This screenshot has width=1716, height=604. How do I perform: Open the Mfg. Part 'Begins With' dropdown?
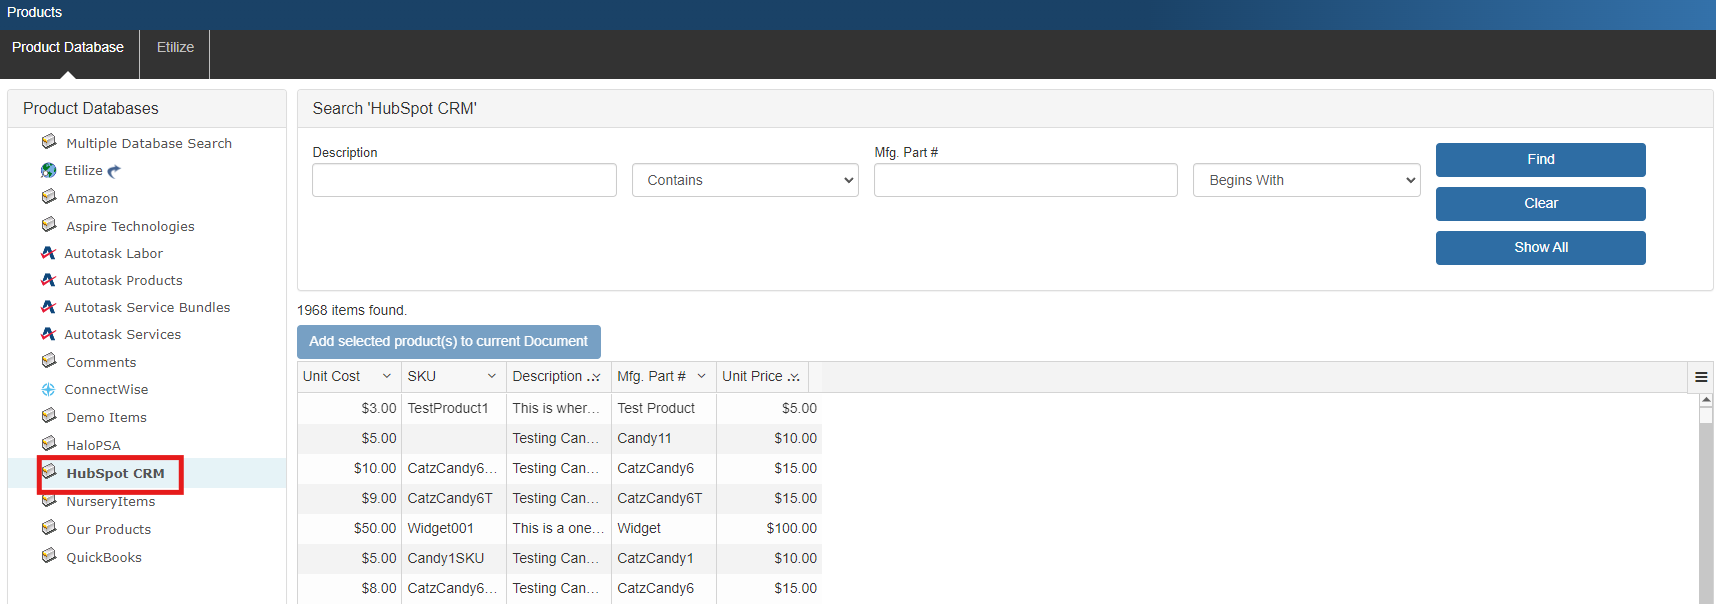point(1306,180)
